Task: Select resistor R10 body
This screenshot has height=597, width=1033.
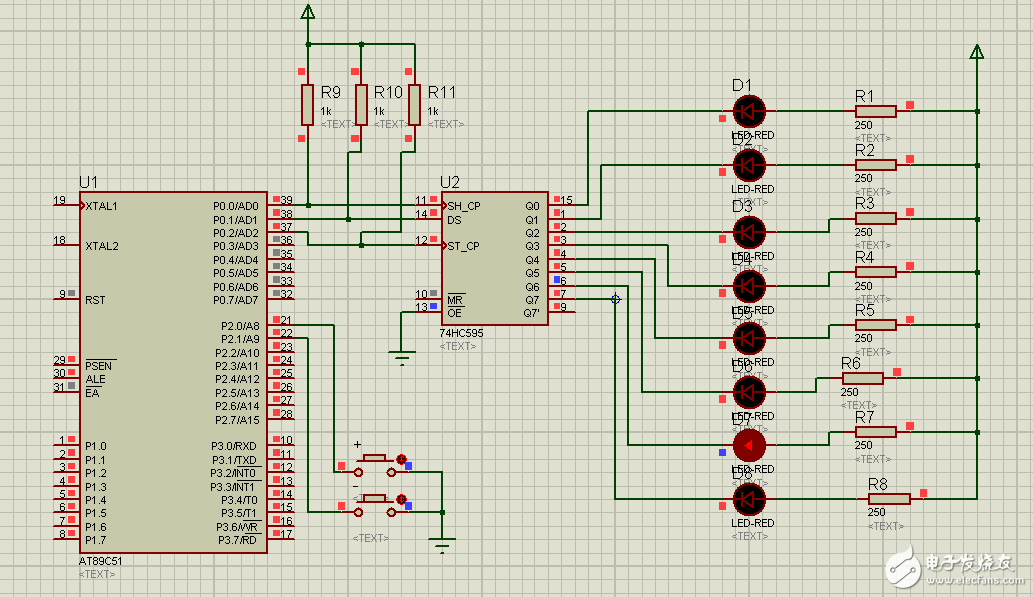Action: pyautogui.click(x=362, y=104)
